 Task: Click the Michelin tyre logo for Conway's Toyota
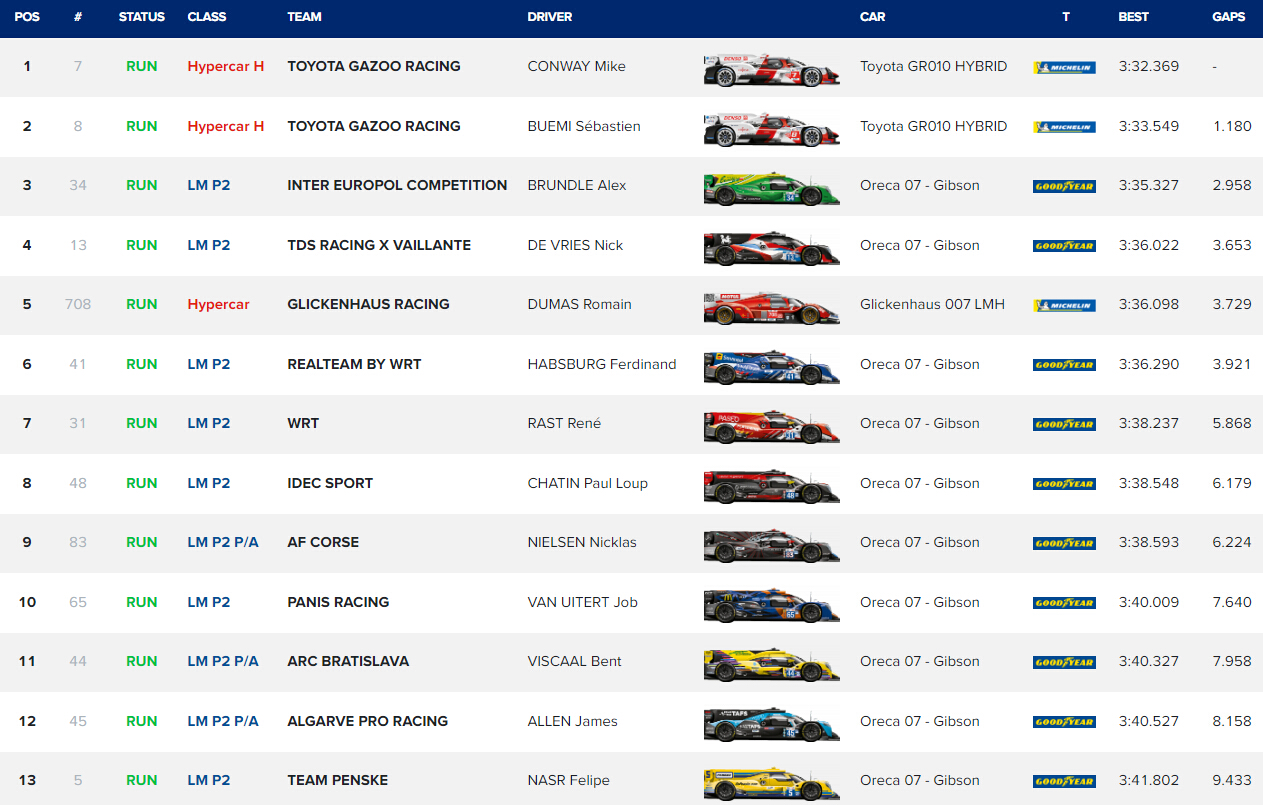tap(1064, 67)
